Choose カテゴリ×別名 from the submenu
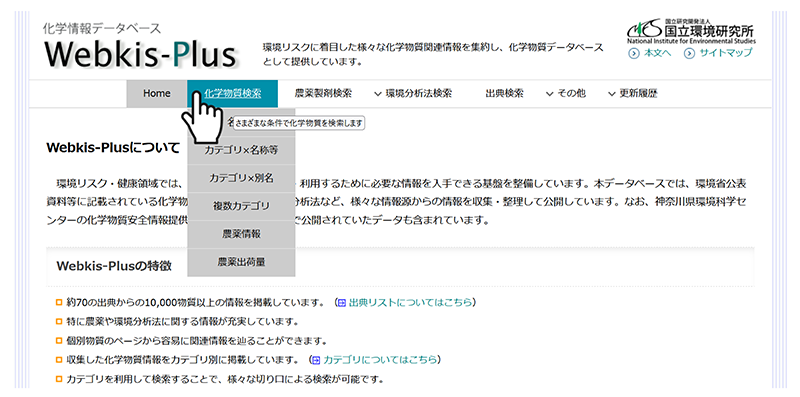This screenshot has width=800, height=397. point(241,179)
